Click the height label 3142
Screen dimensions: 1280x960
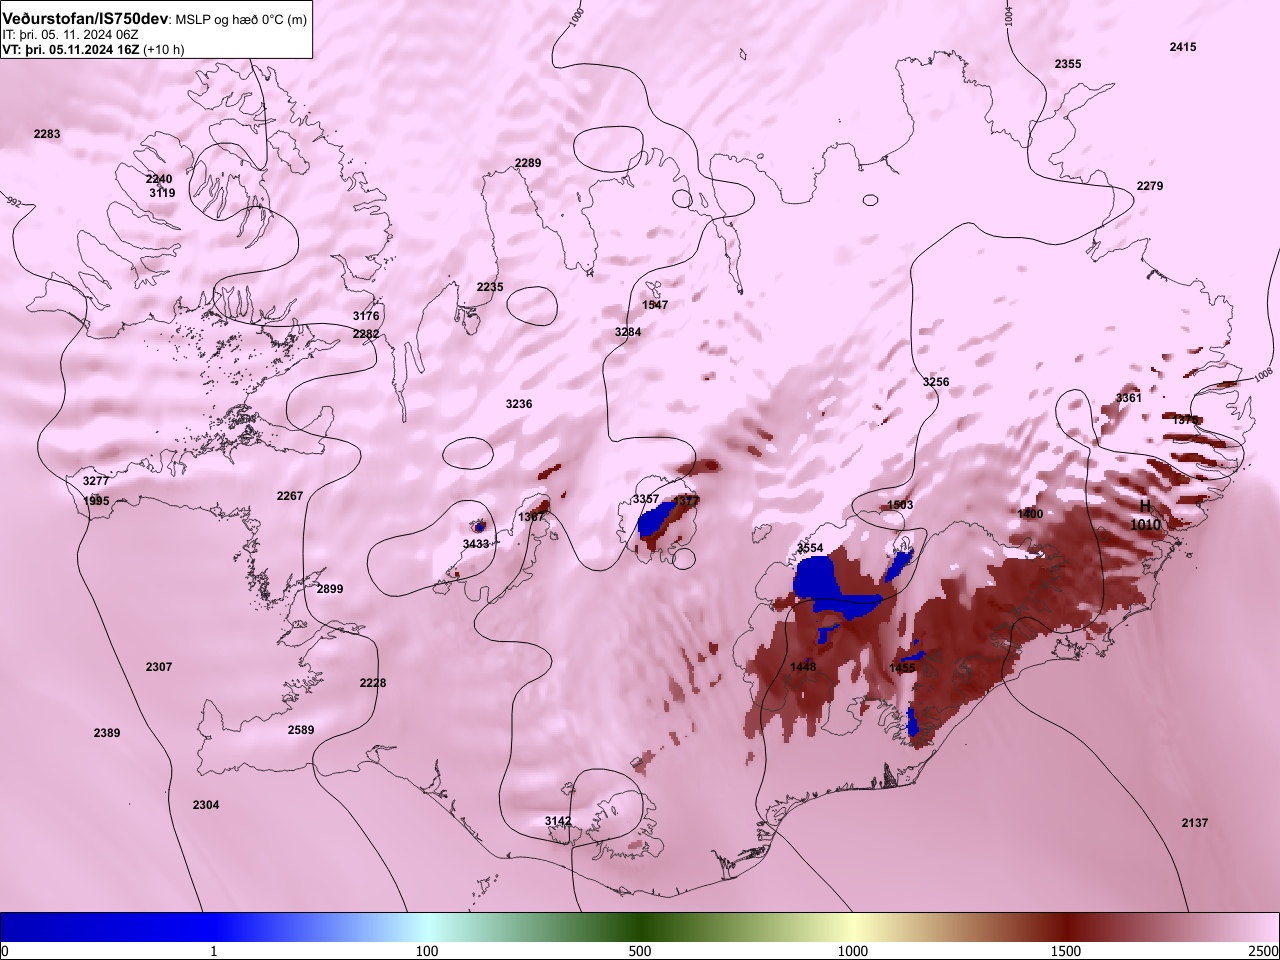pyautogui.click(x=558, y=821)
